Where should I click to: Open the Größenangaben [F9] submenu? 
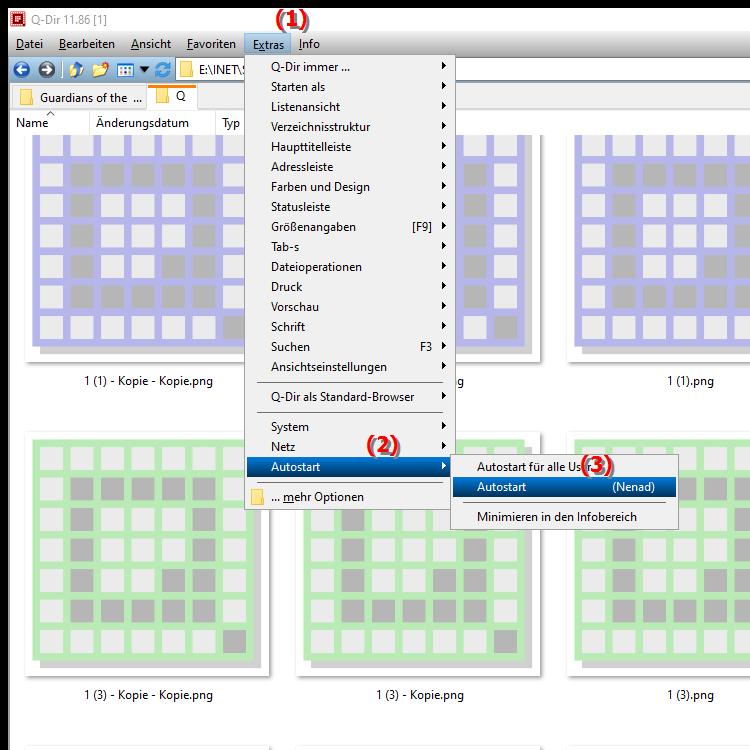pos(350,227)
